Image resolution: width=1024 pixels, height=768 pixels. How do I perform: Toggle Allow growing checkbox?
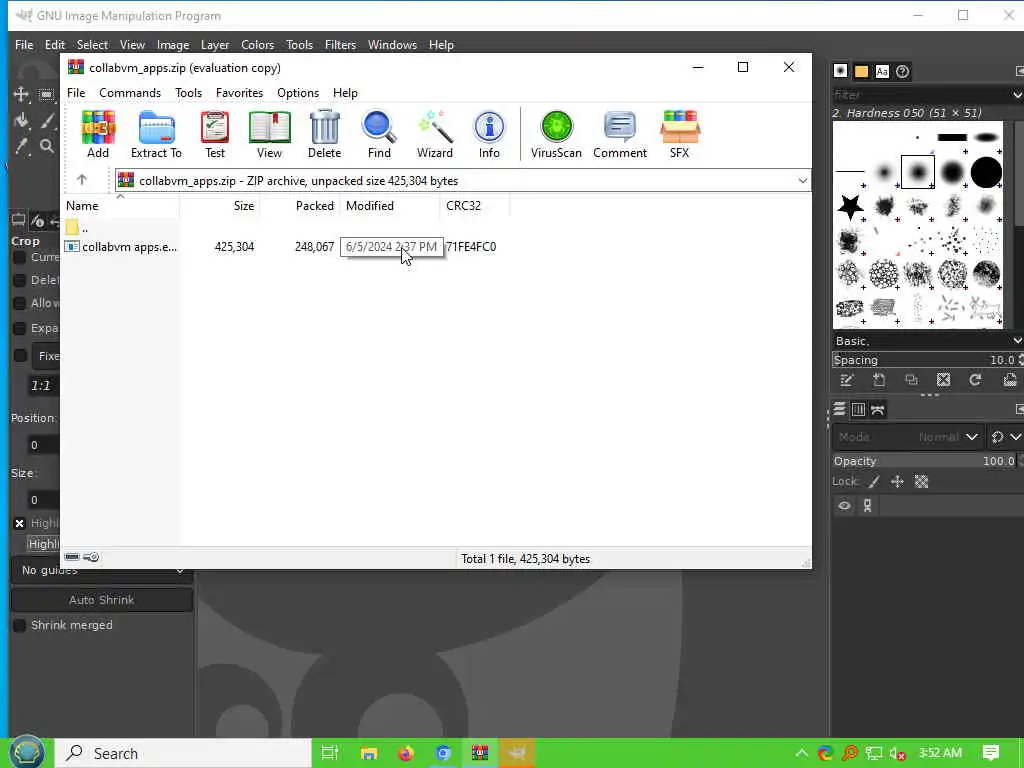click(x=20, y=303)
